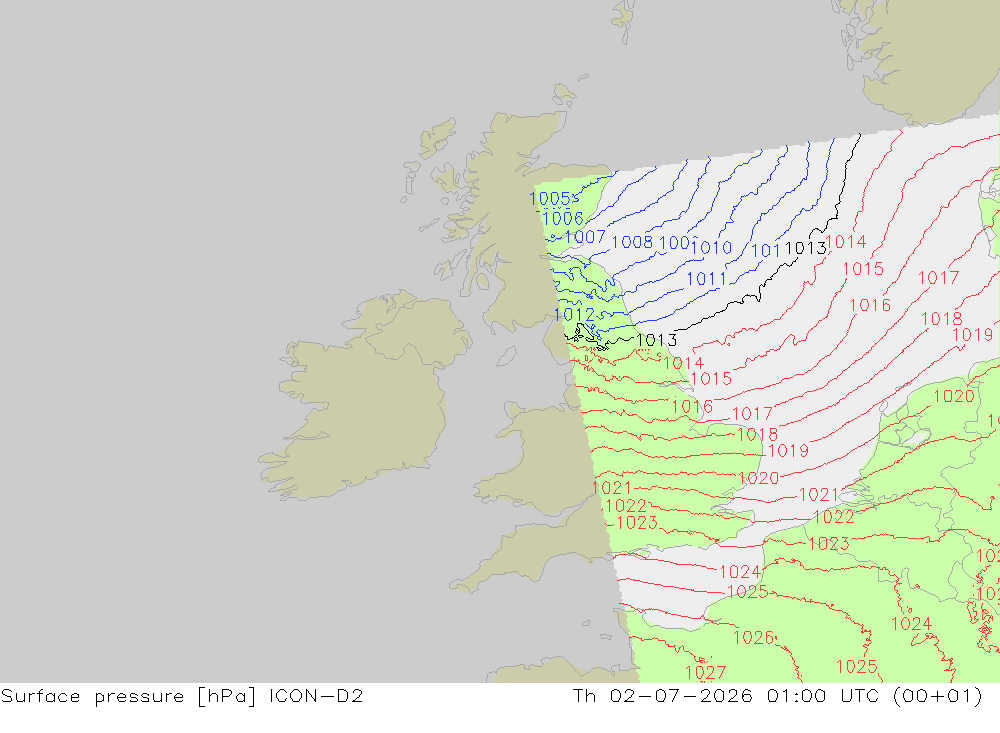This screenshot has height=733, width=1000.
Task: Click the blue 1008 isobar label
Action: click(632, 242)
